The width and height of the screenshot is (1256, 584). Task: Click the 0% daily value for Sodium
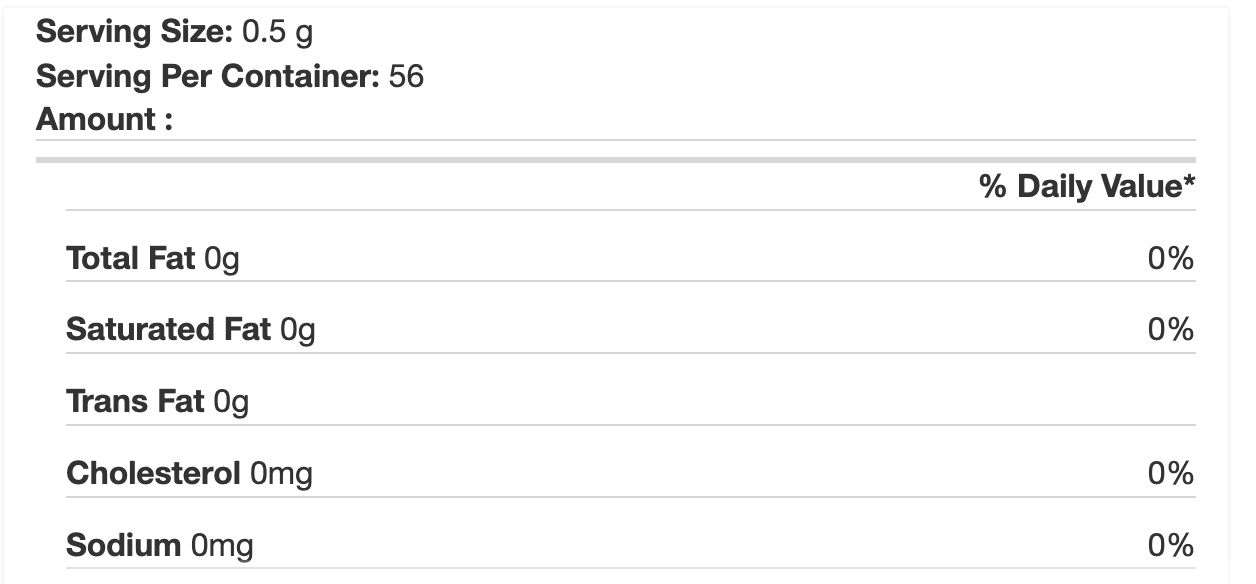(x=1170, y=545)
